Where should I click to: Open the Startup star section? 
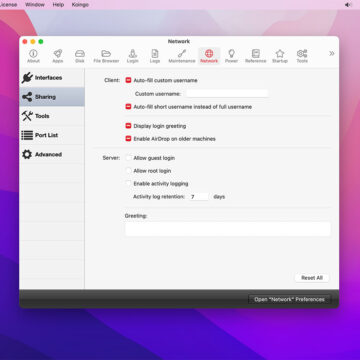tap(280, 56)
